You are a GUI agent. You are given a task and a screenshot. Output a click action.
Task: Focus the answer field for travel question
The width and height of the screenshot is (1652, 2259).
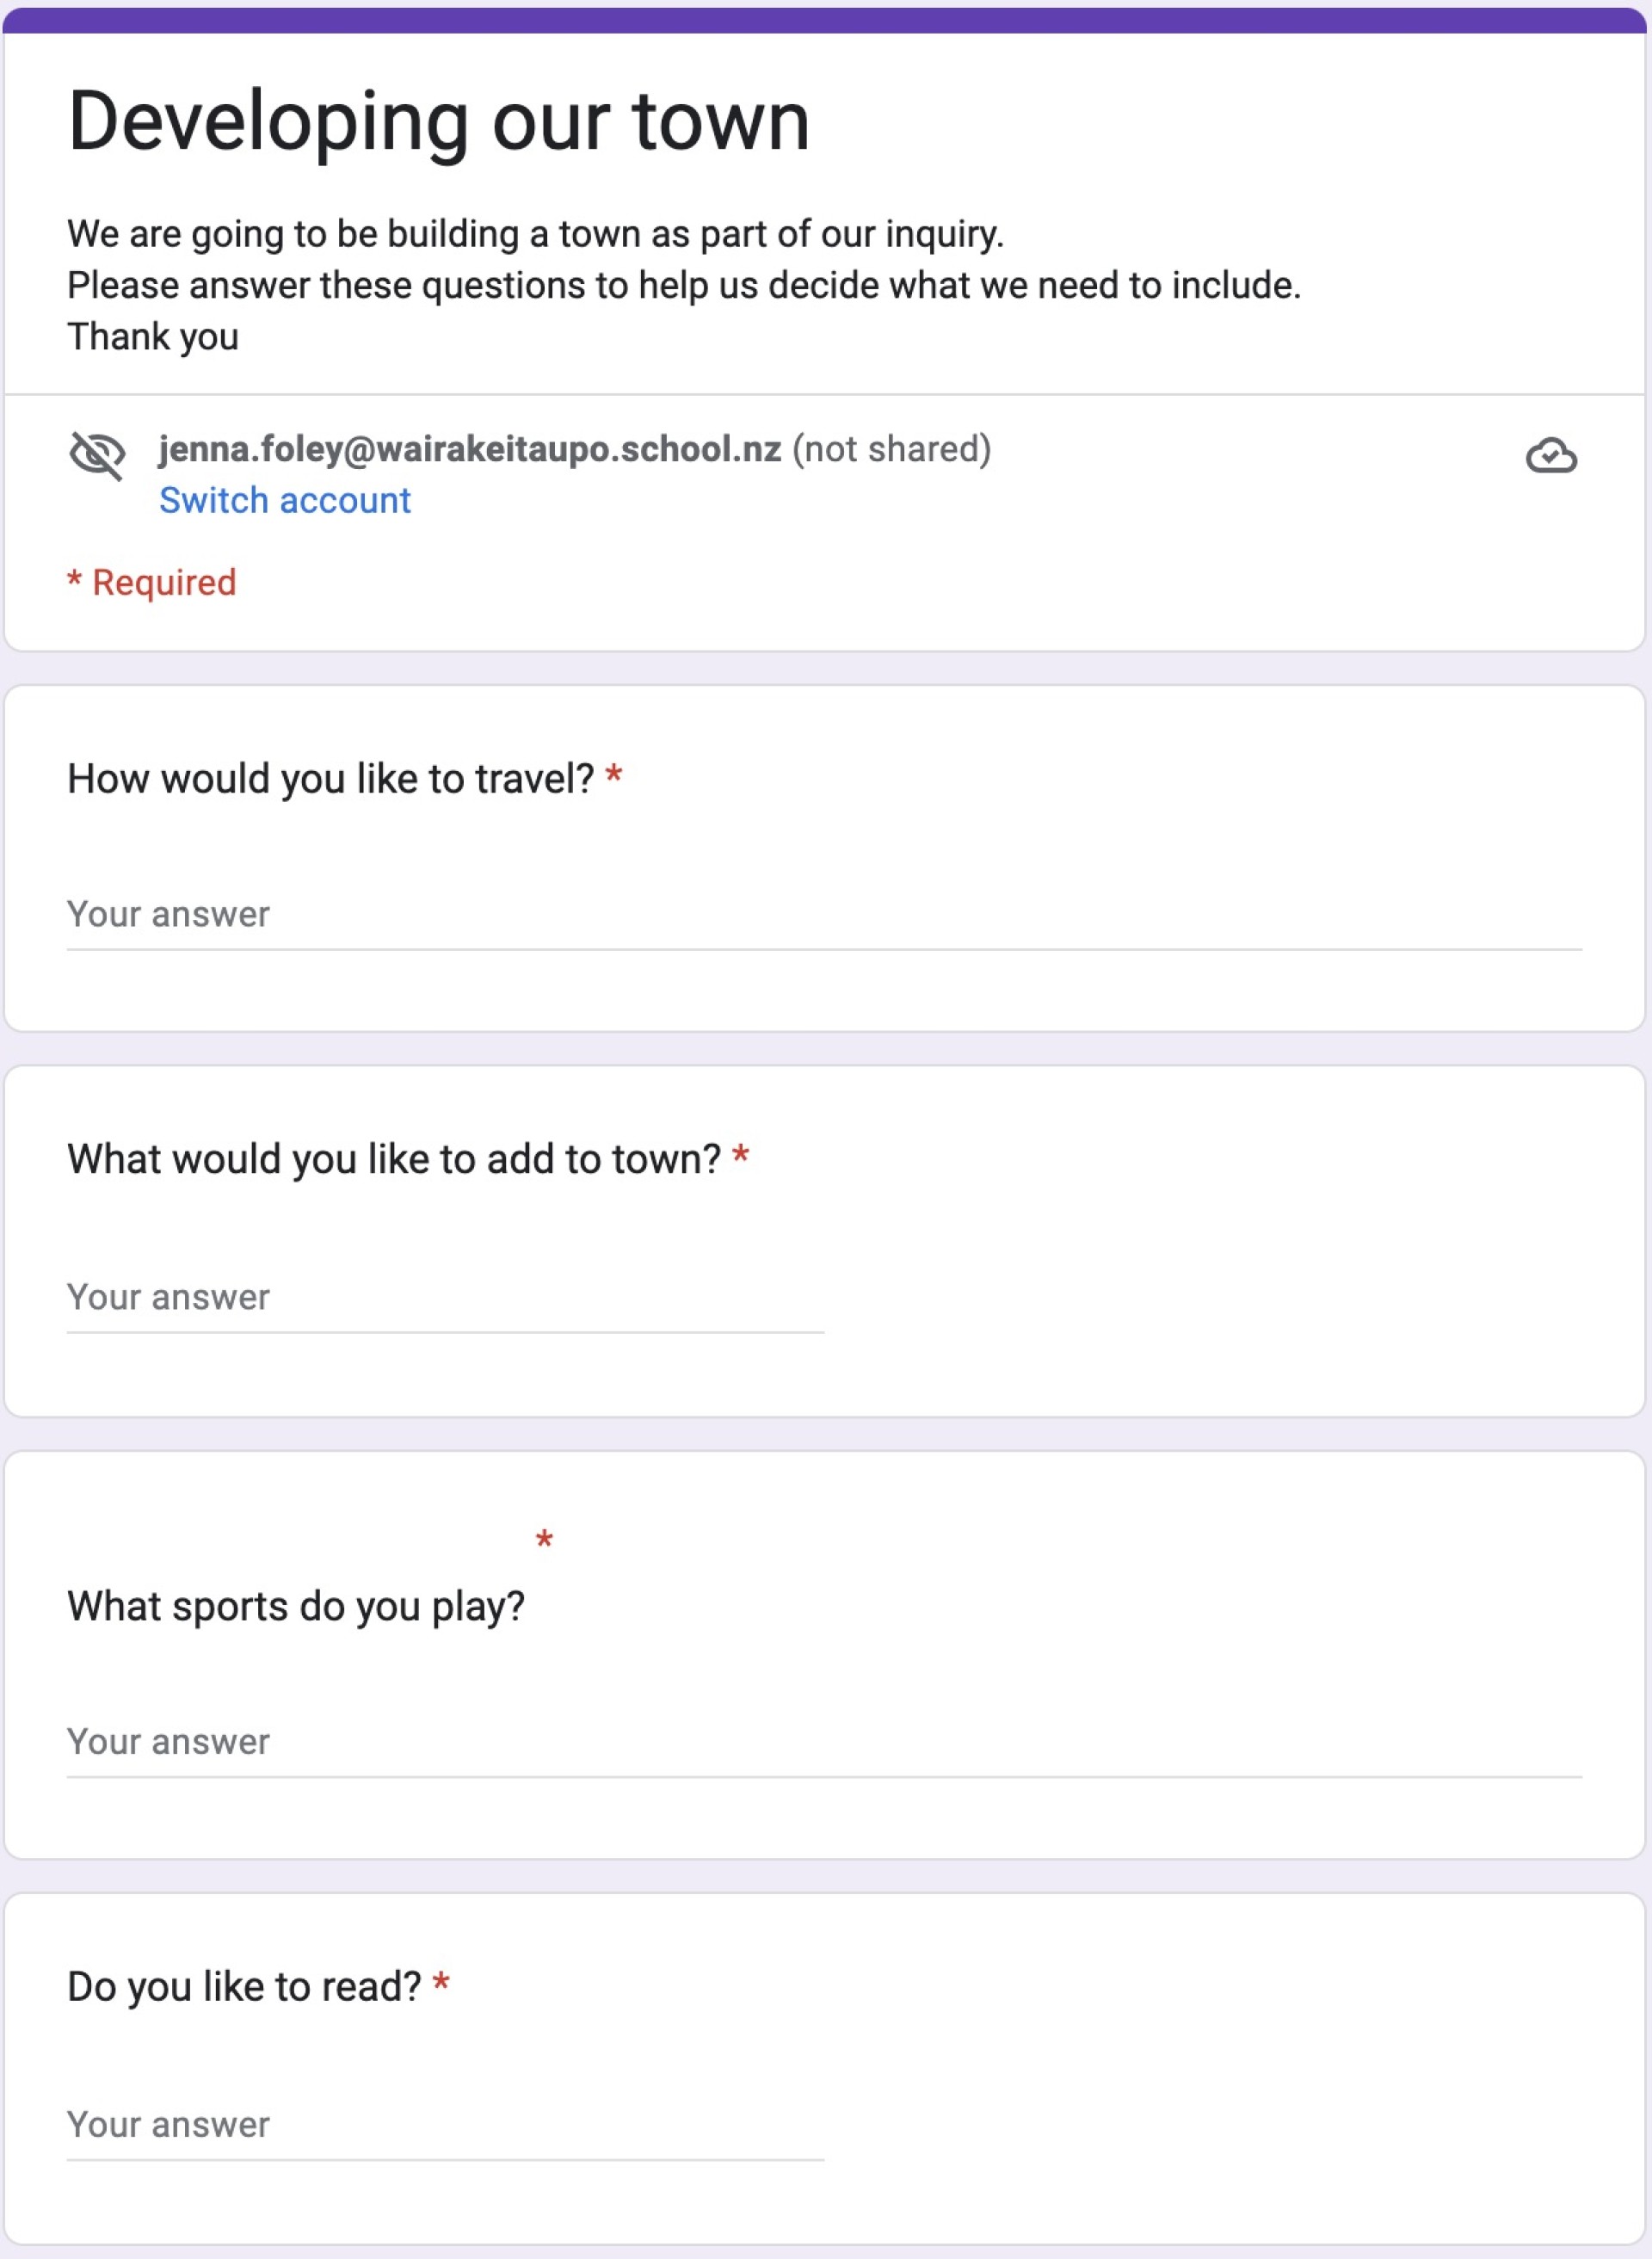point(824,915)
